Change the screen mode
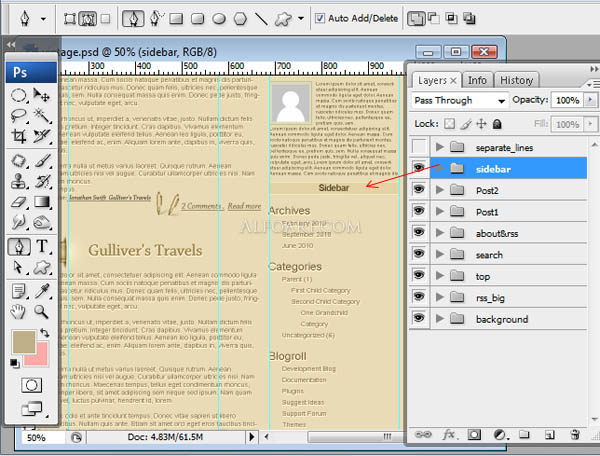 (31, 409)
